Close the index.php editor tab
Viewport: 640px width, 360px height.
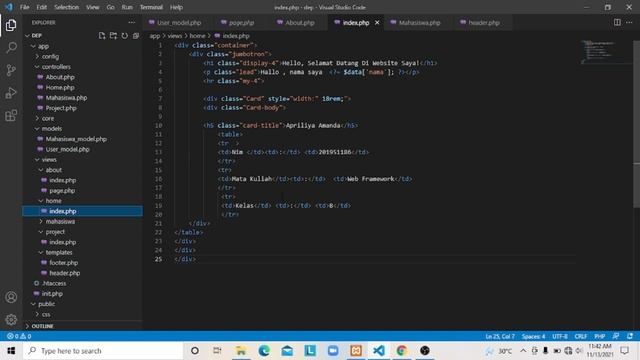click(377, 22)
